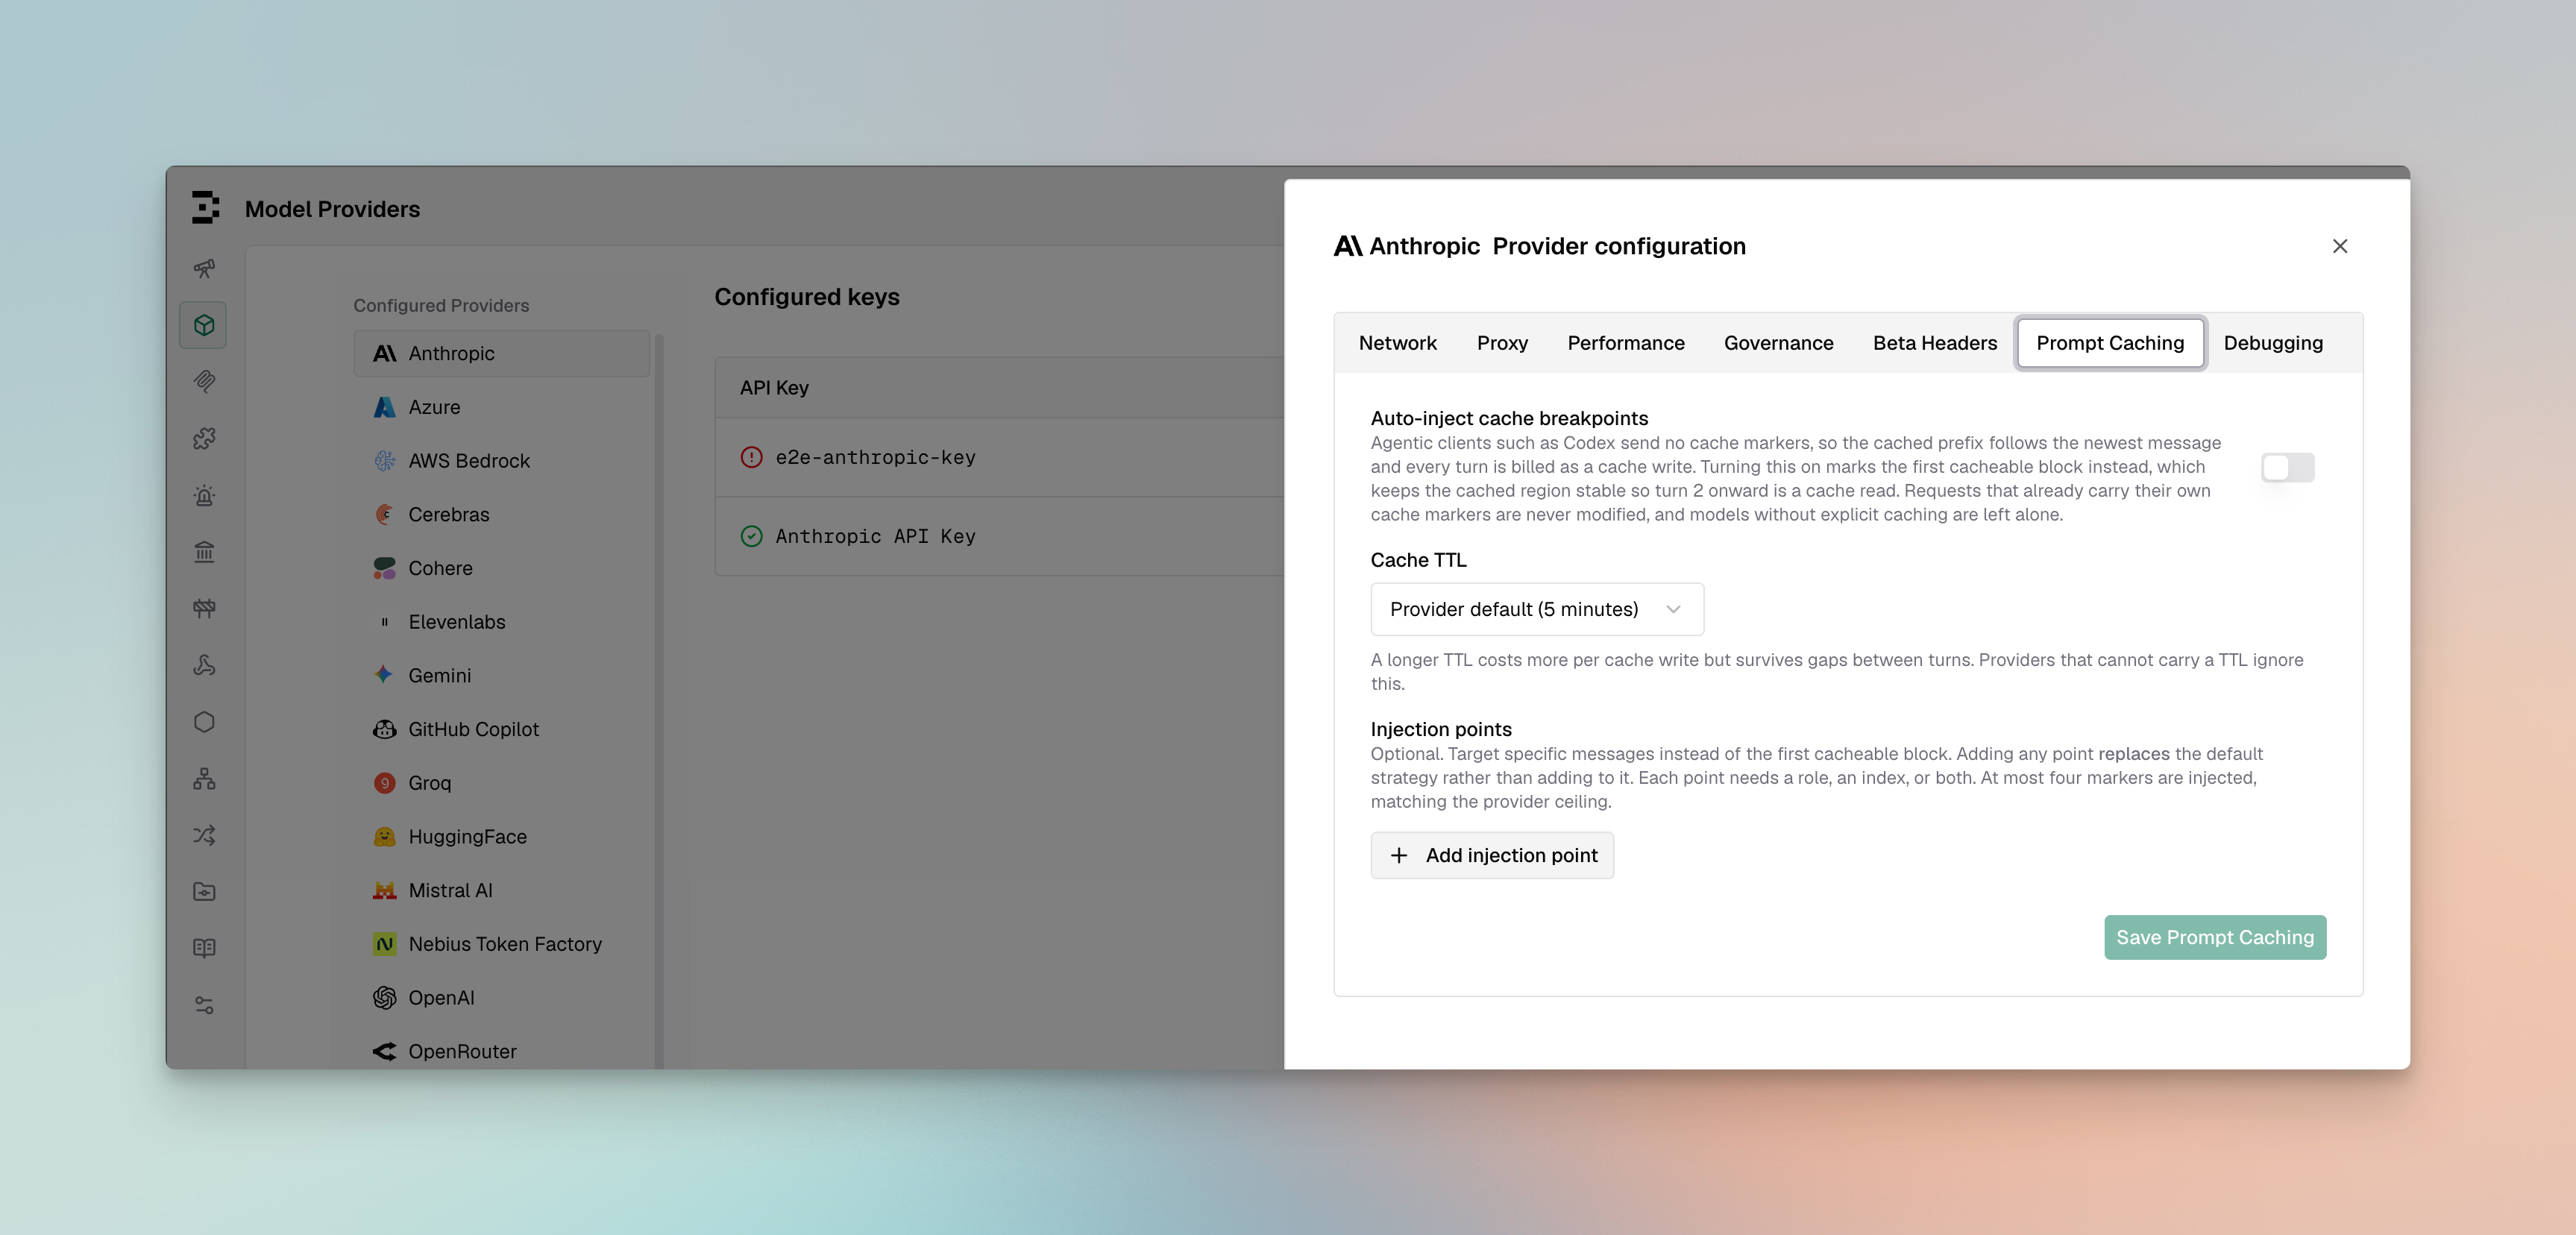Open the sliders settings sidebar icon
The image size is (2576, 1235).
204,1005
